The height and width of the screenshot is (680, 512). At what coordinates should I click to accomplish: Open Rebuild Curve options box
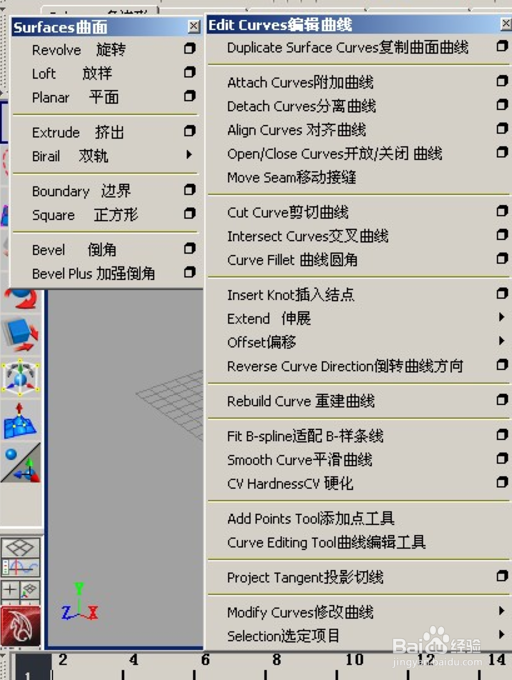click(x=502, y=399)
